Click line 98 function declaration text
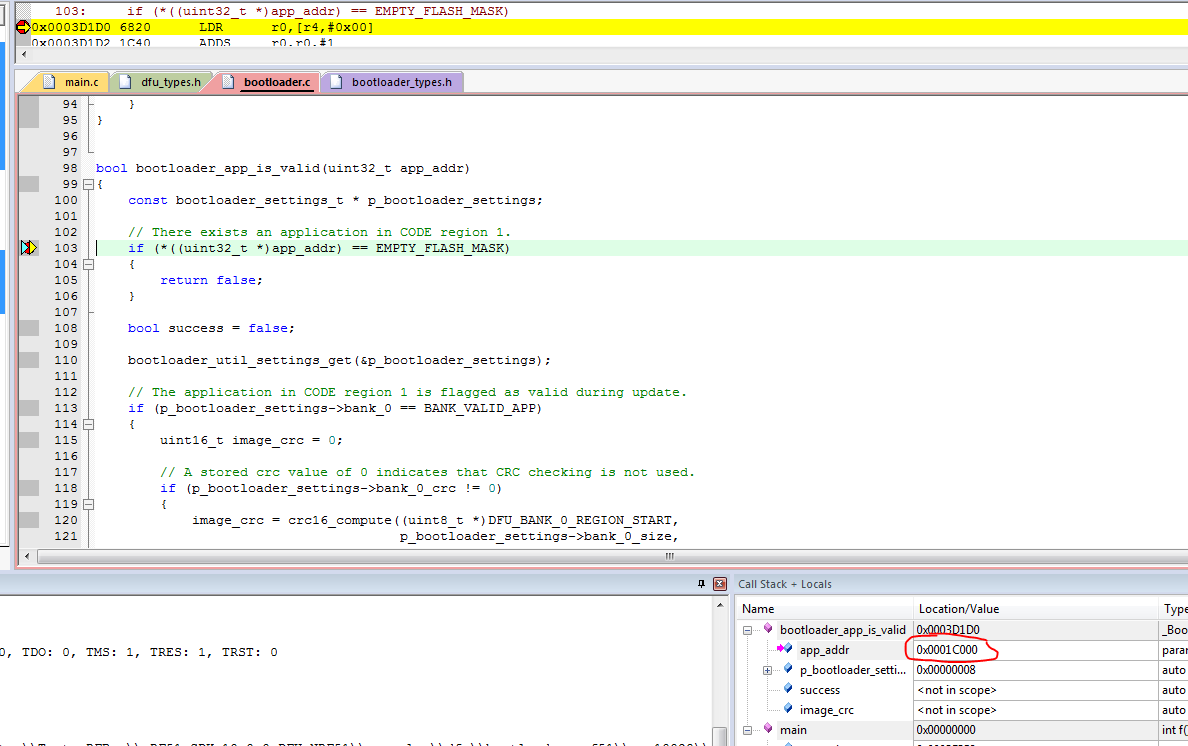 point(283,168)
